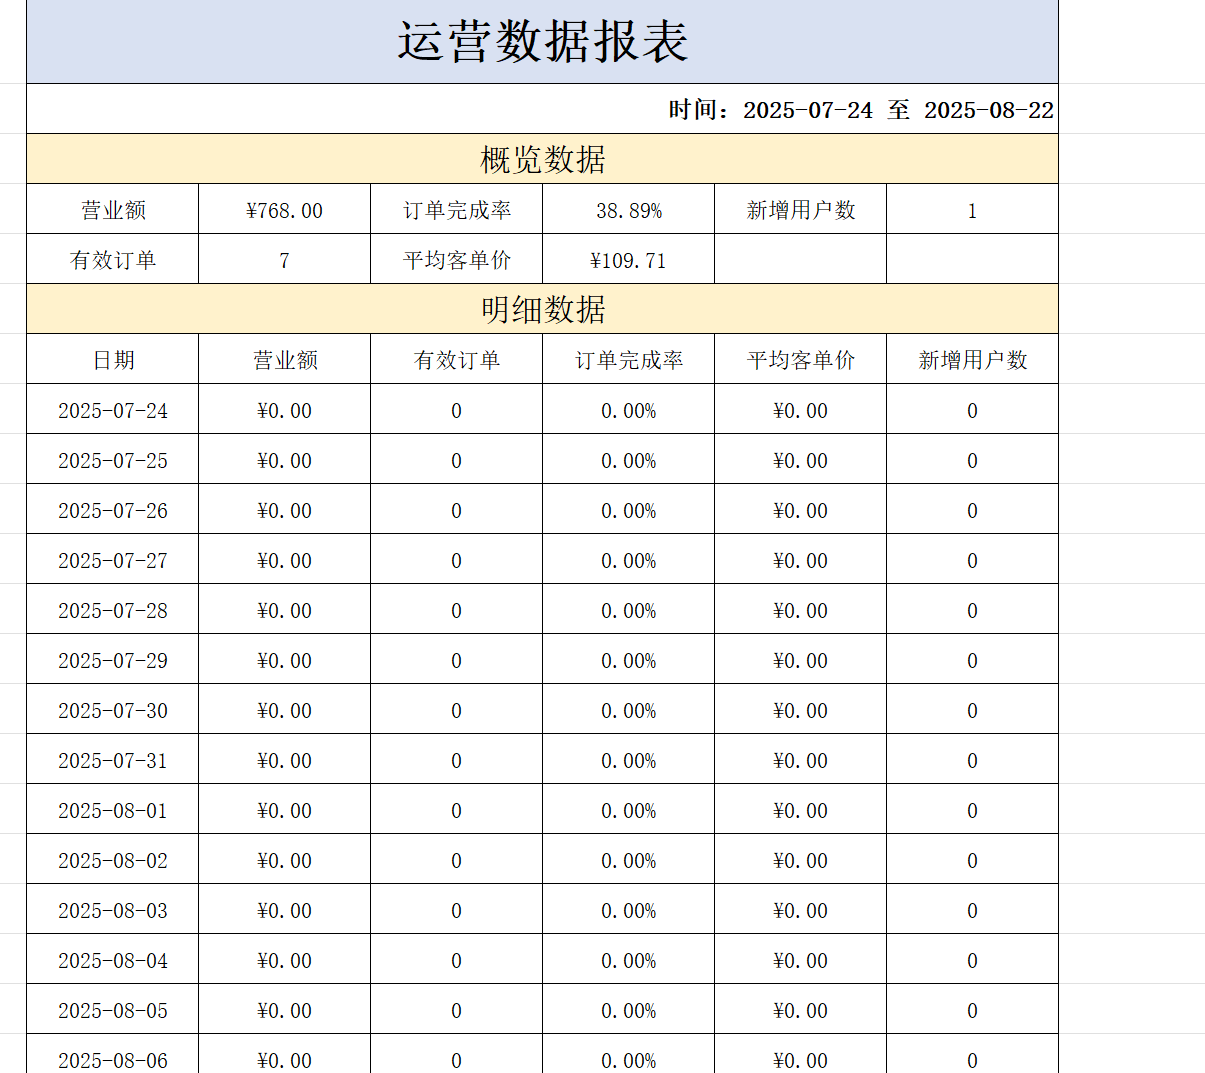Click the date cell 2025-07-25
The height and width of the screenshot is (1073, 1205).
coord(113,459)
